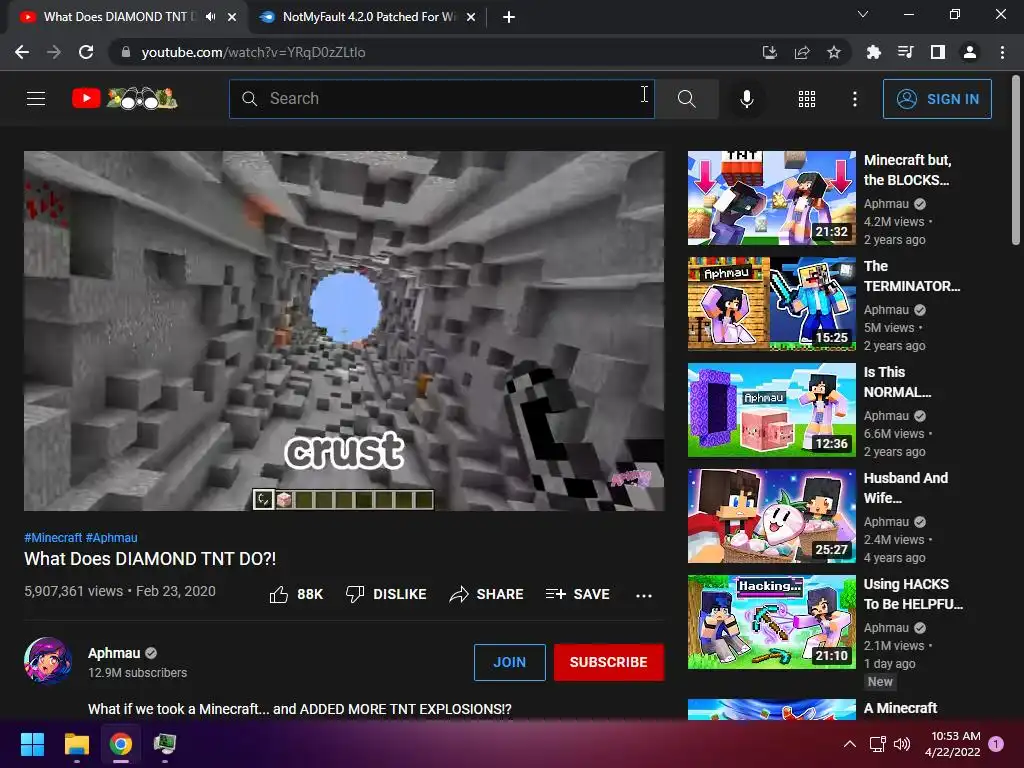Dislike the DIAMOND TNT video
This screenshot has height=768, width=1024.
click(386, 594)
